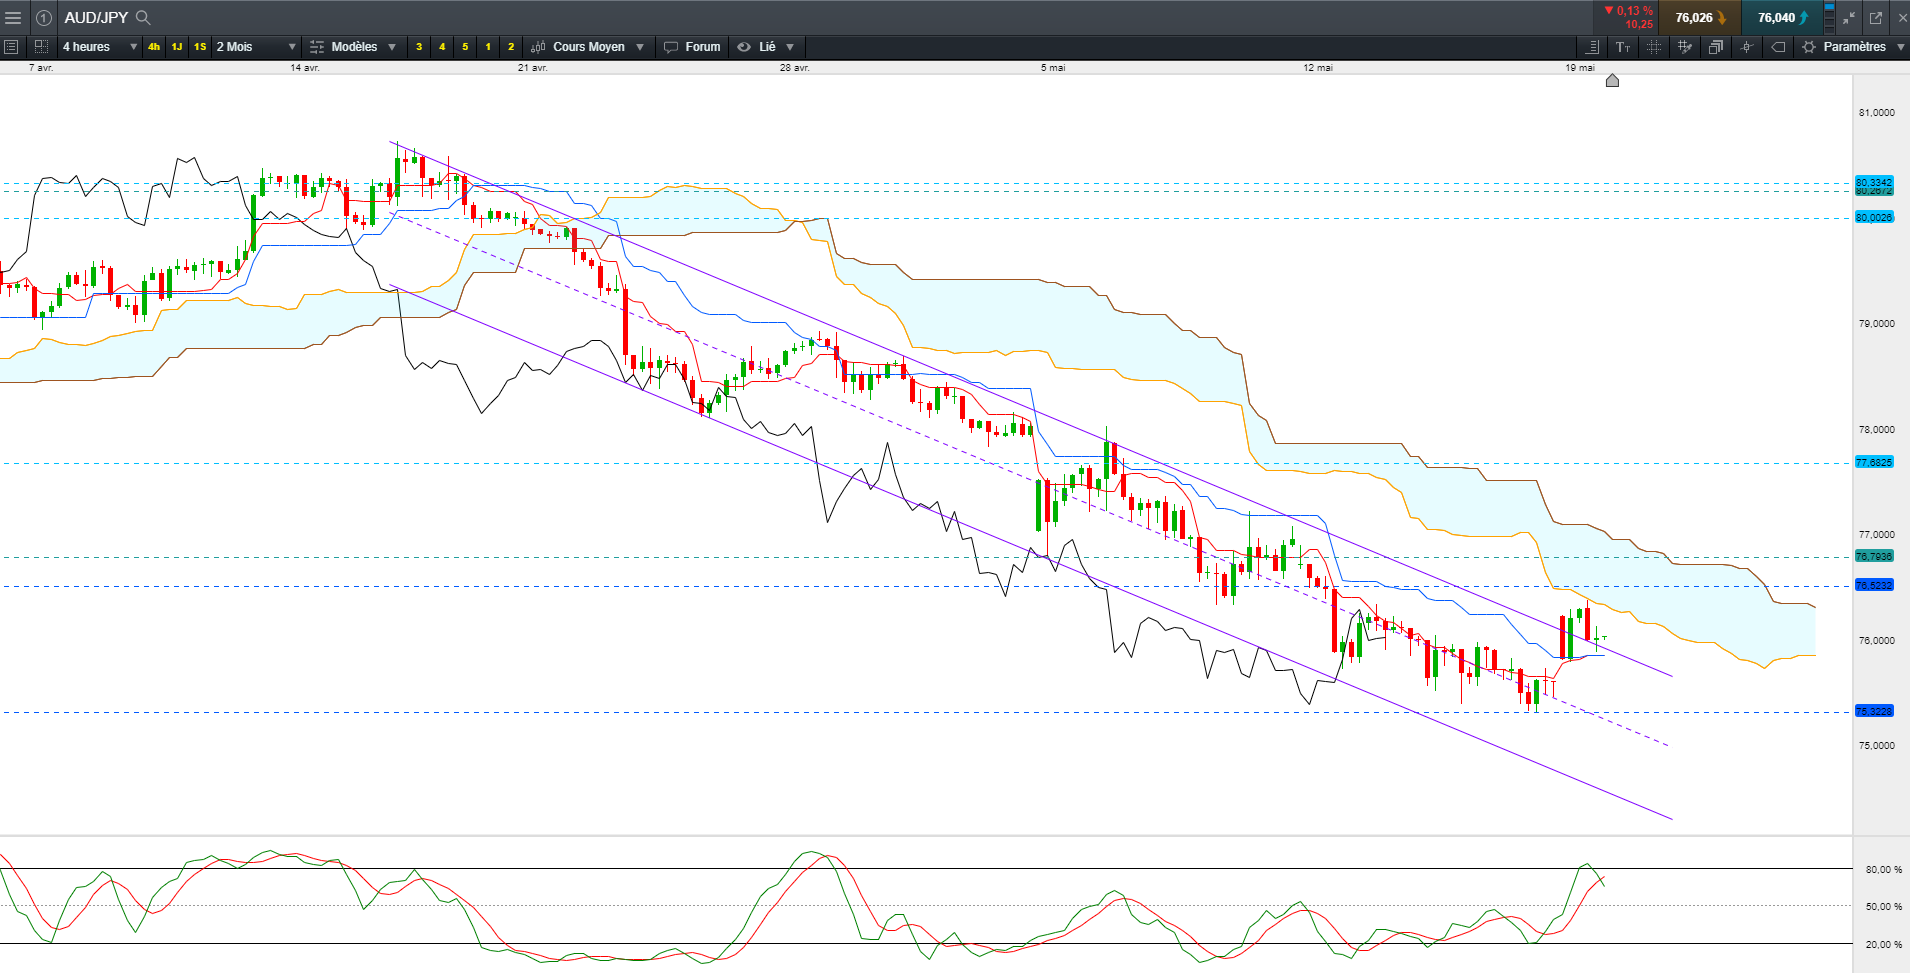Apply template shortcut 2
Screen dimensions: 1910x973
point(511,47)
